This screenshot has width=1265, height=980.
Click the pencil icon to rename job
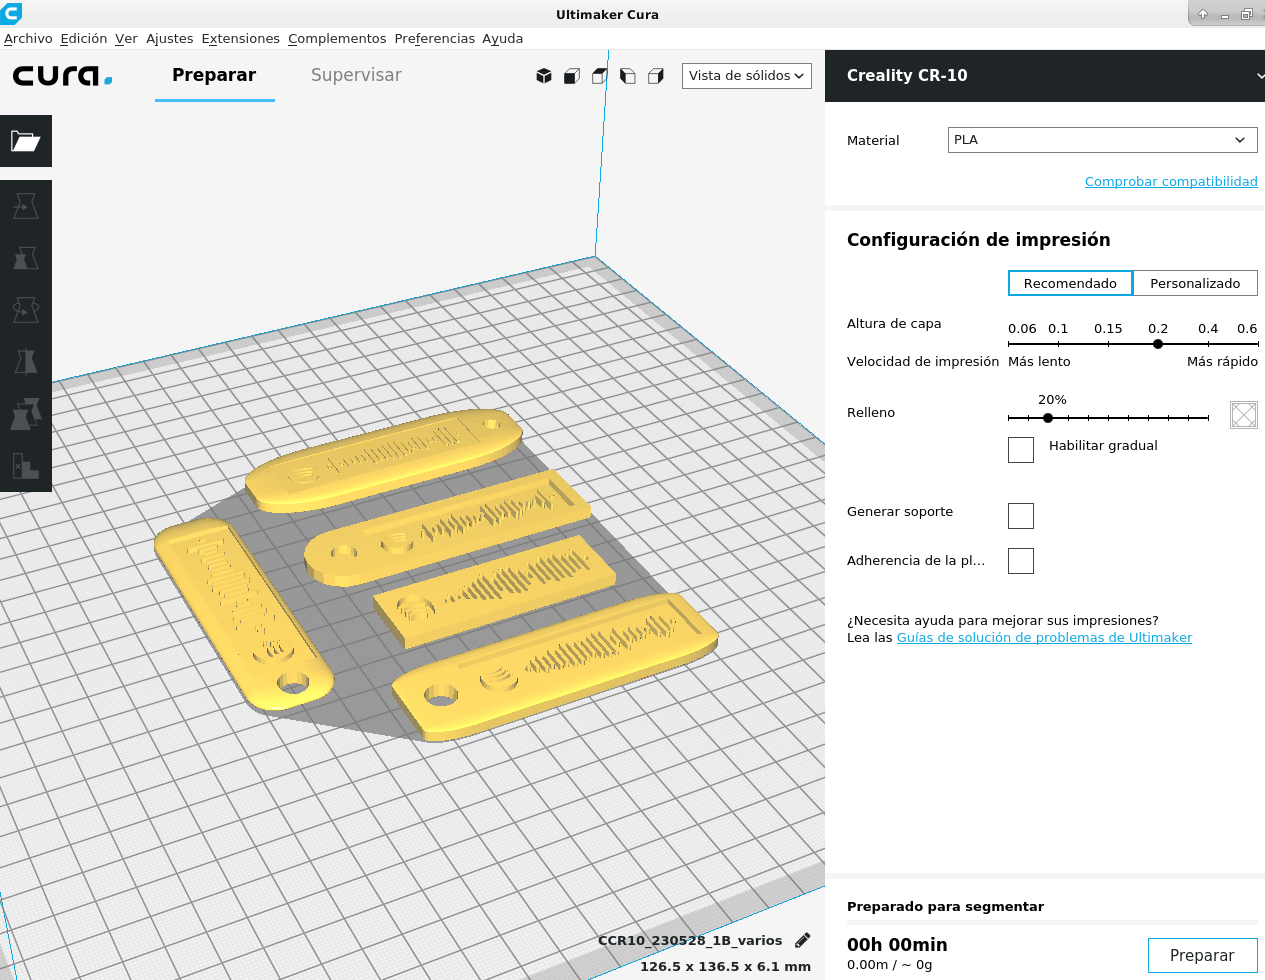point(802,940)
